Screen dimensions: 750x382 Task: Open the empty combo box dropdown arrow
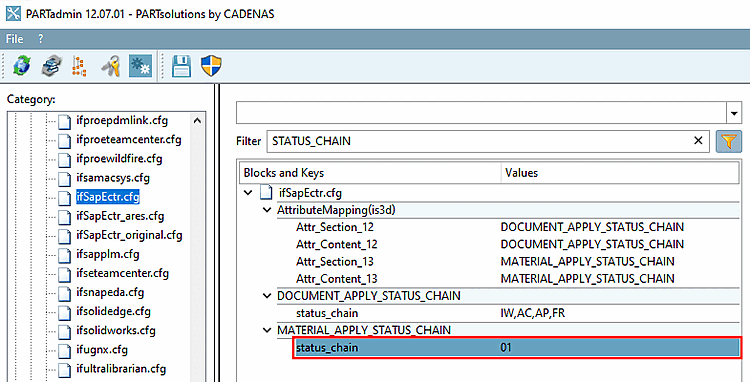[734, 113]
